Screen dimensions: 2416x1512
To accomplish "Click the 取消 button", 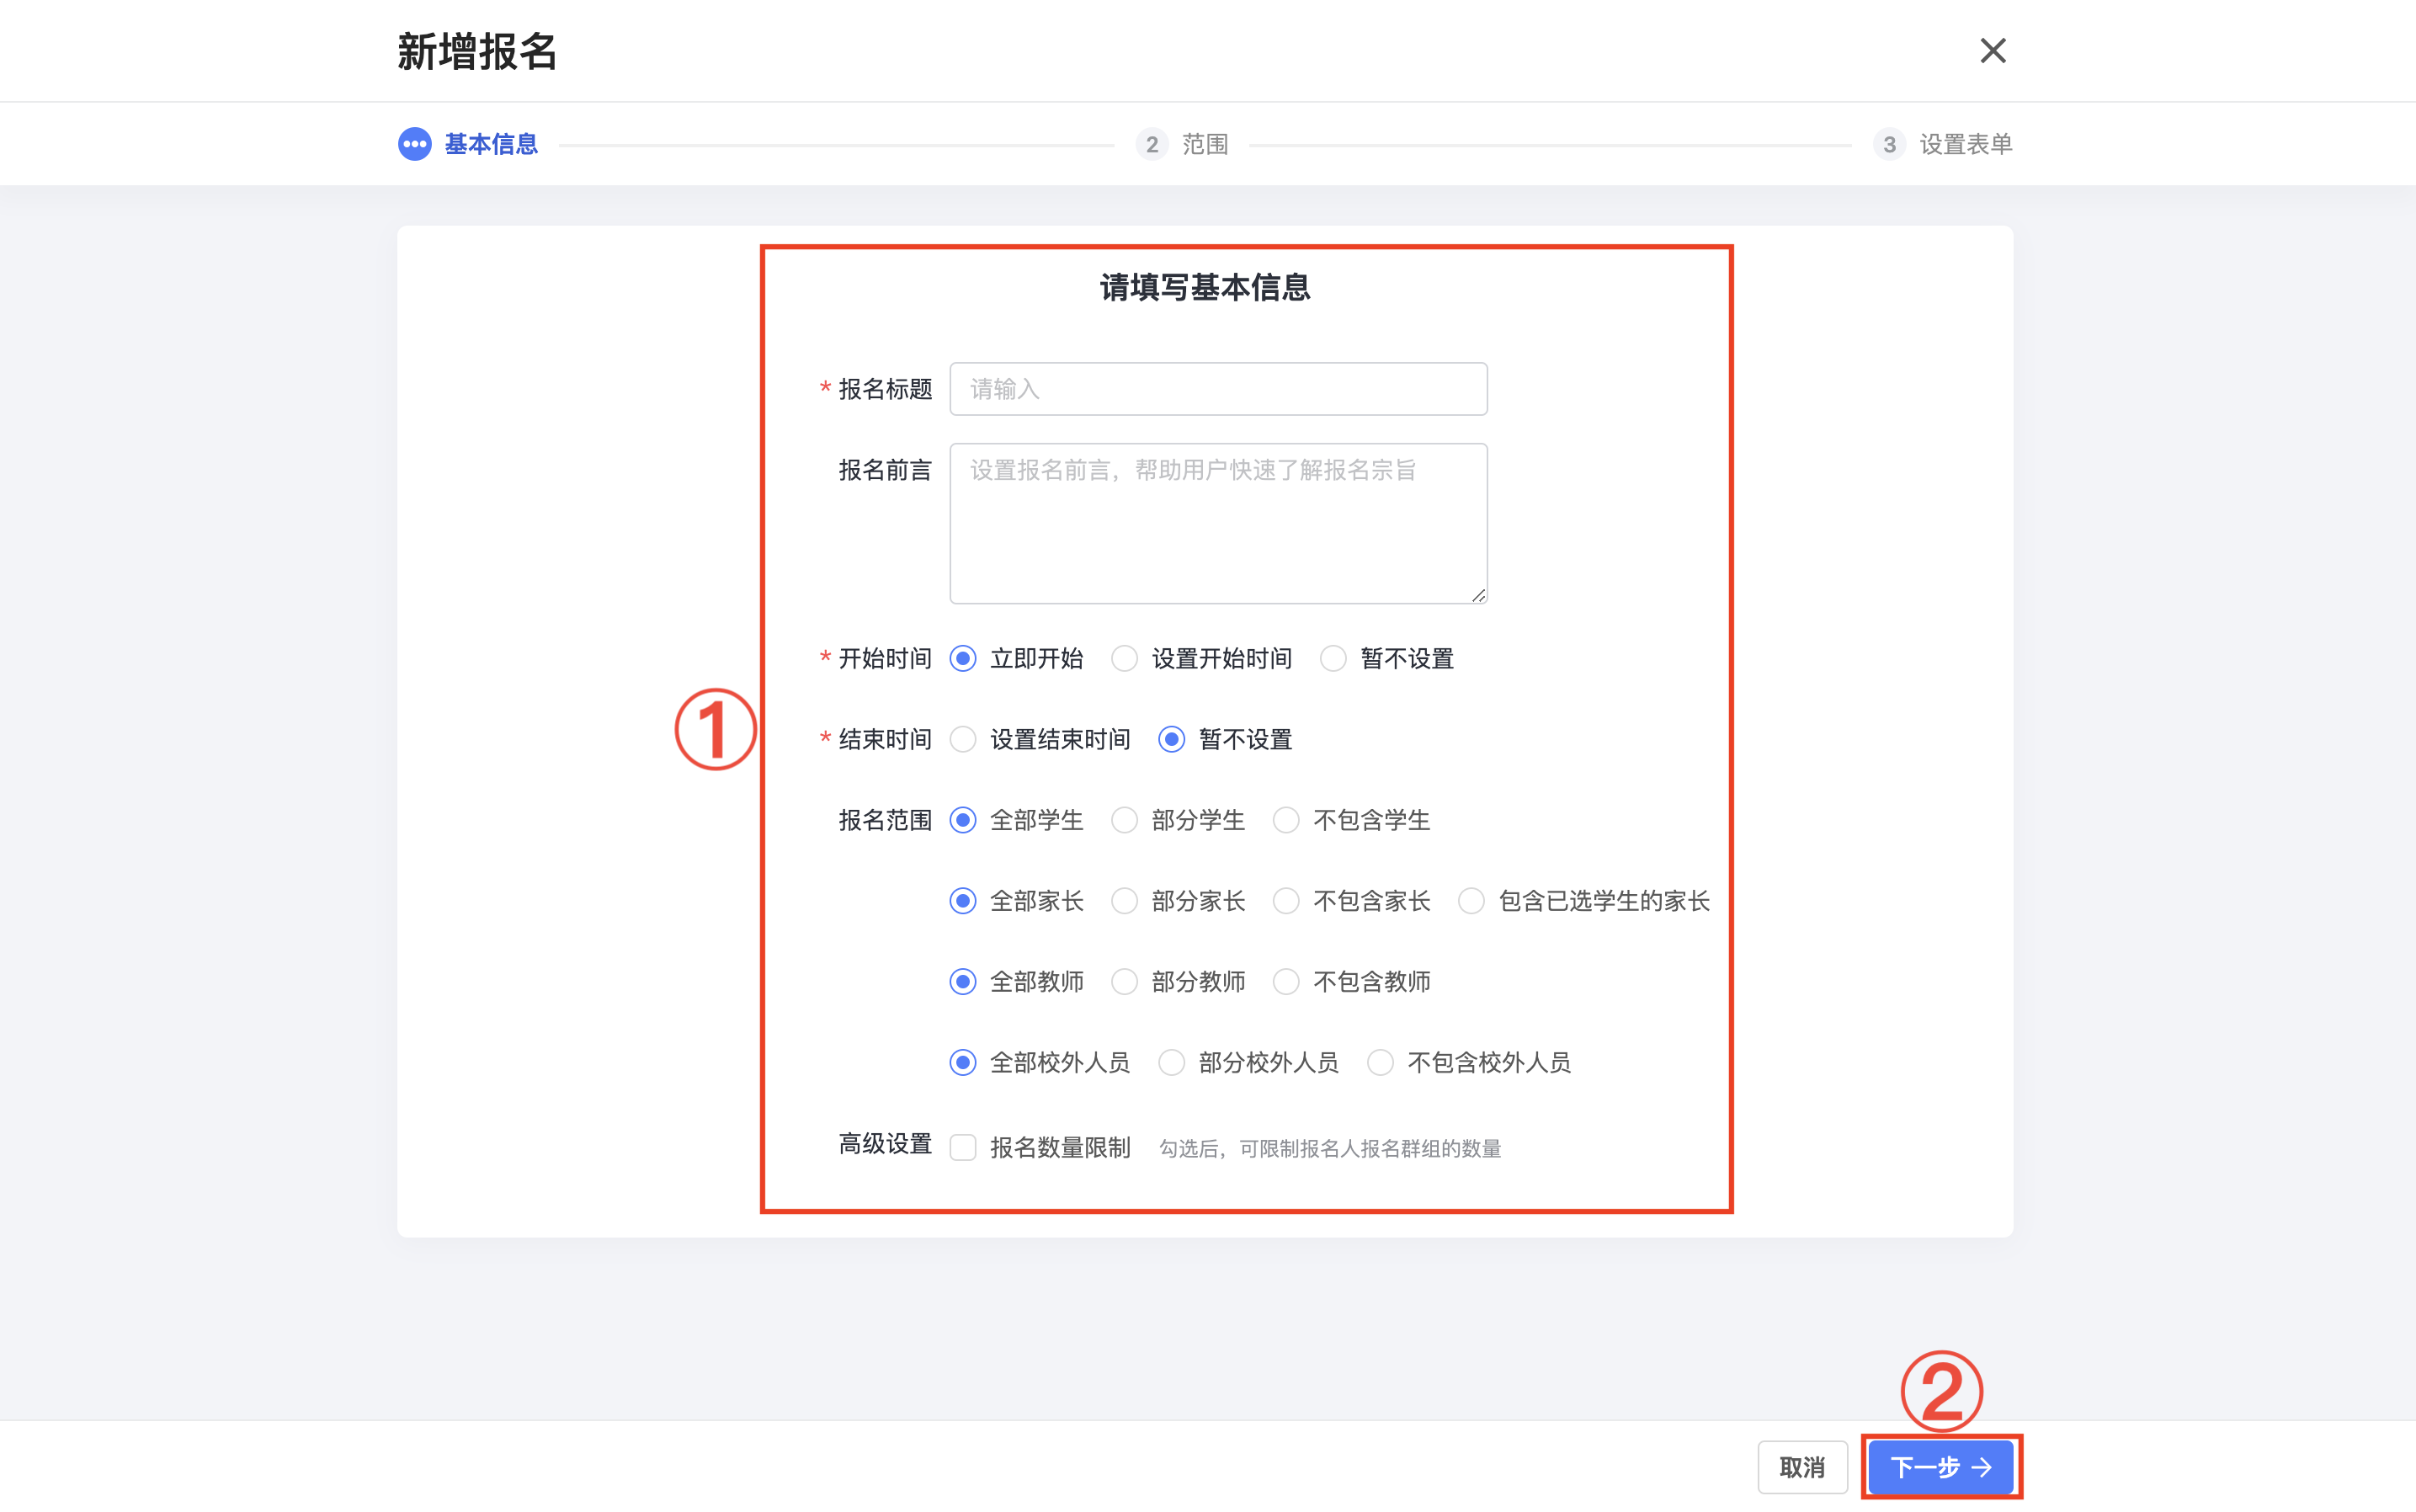I will click(x=1802, y=1467).
